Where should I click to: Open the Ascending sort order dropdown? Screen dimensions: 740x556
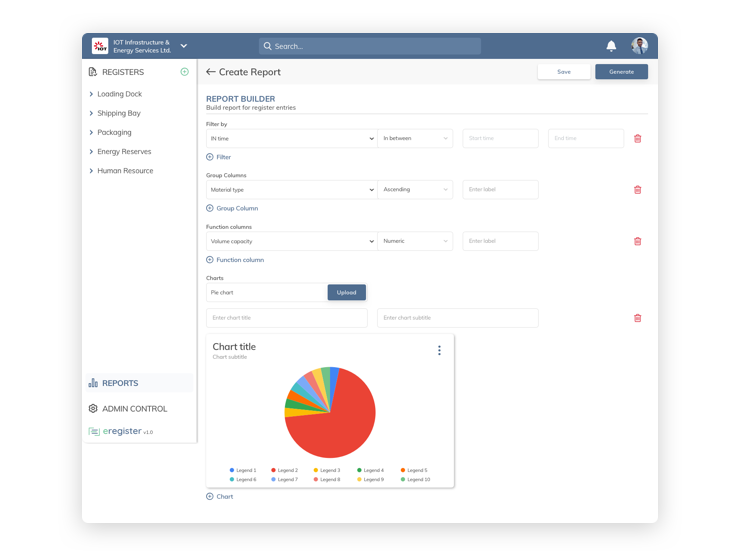tap(415, 190)
